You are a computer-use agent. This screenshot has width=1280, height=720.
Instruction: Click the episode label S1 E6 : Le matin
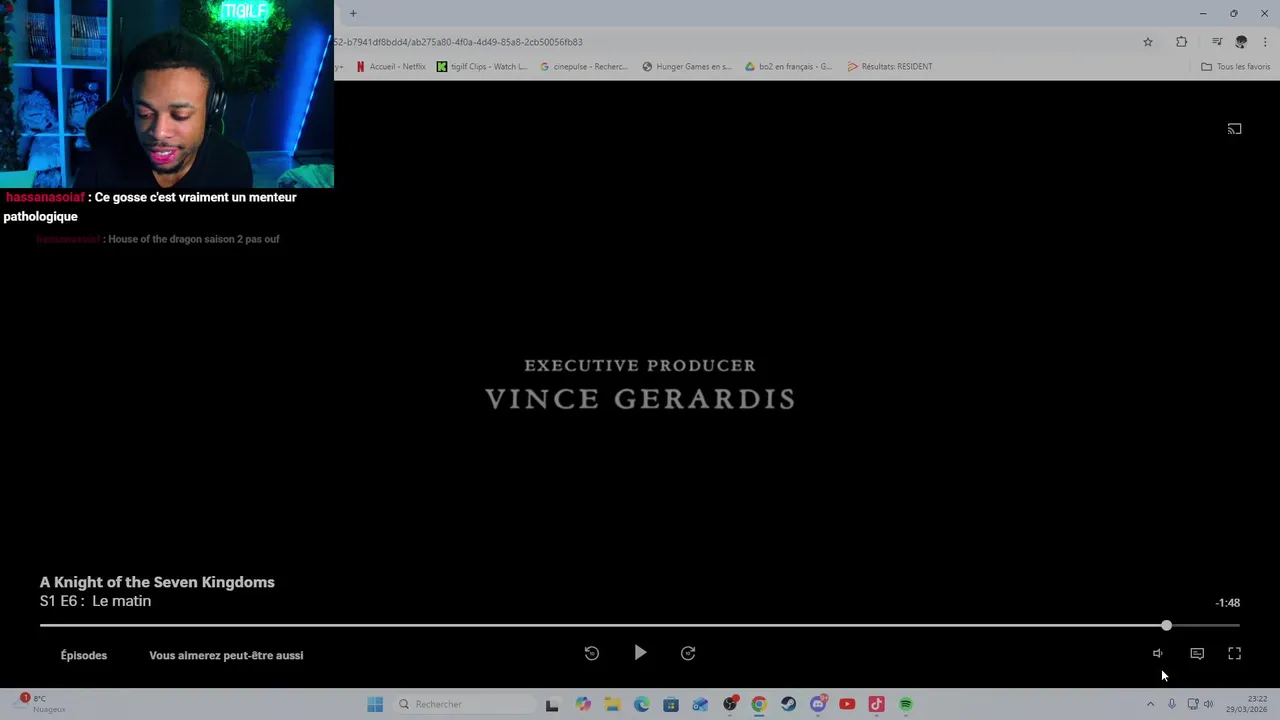coord(96,601)
